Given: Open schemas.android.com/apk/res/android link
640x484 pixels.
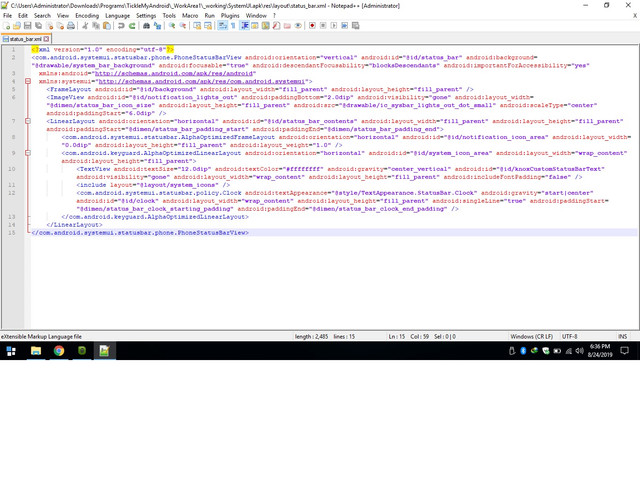Looking at the screenshot, I should click(x=174, y=73).
